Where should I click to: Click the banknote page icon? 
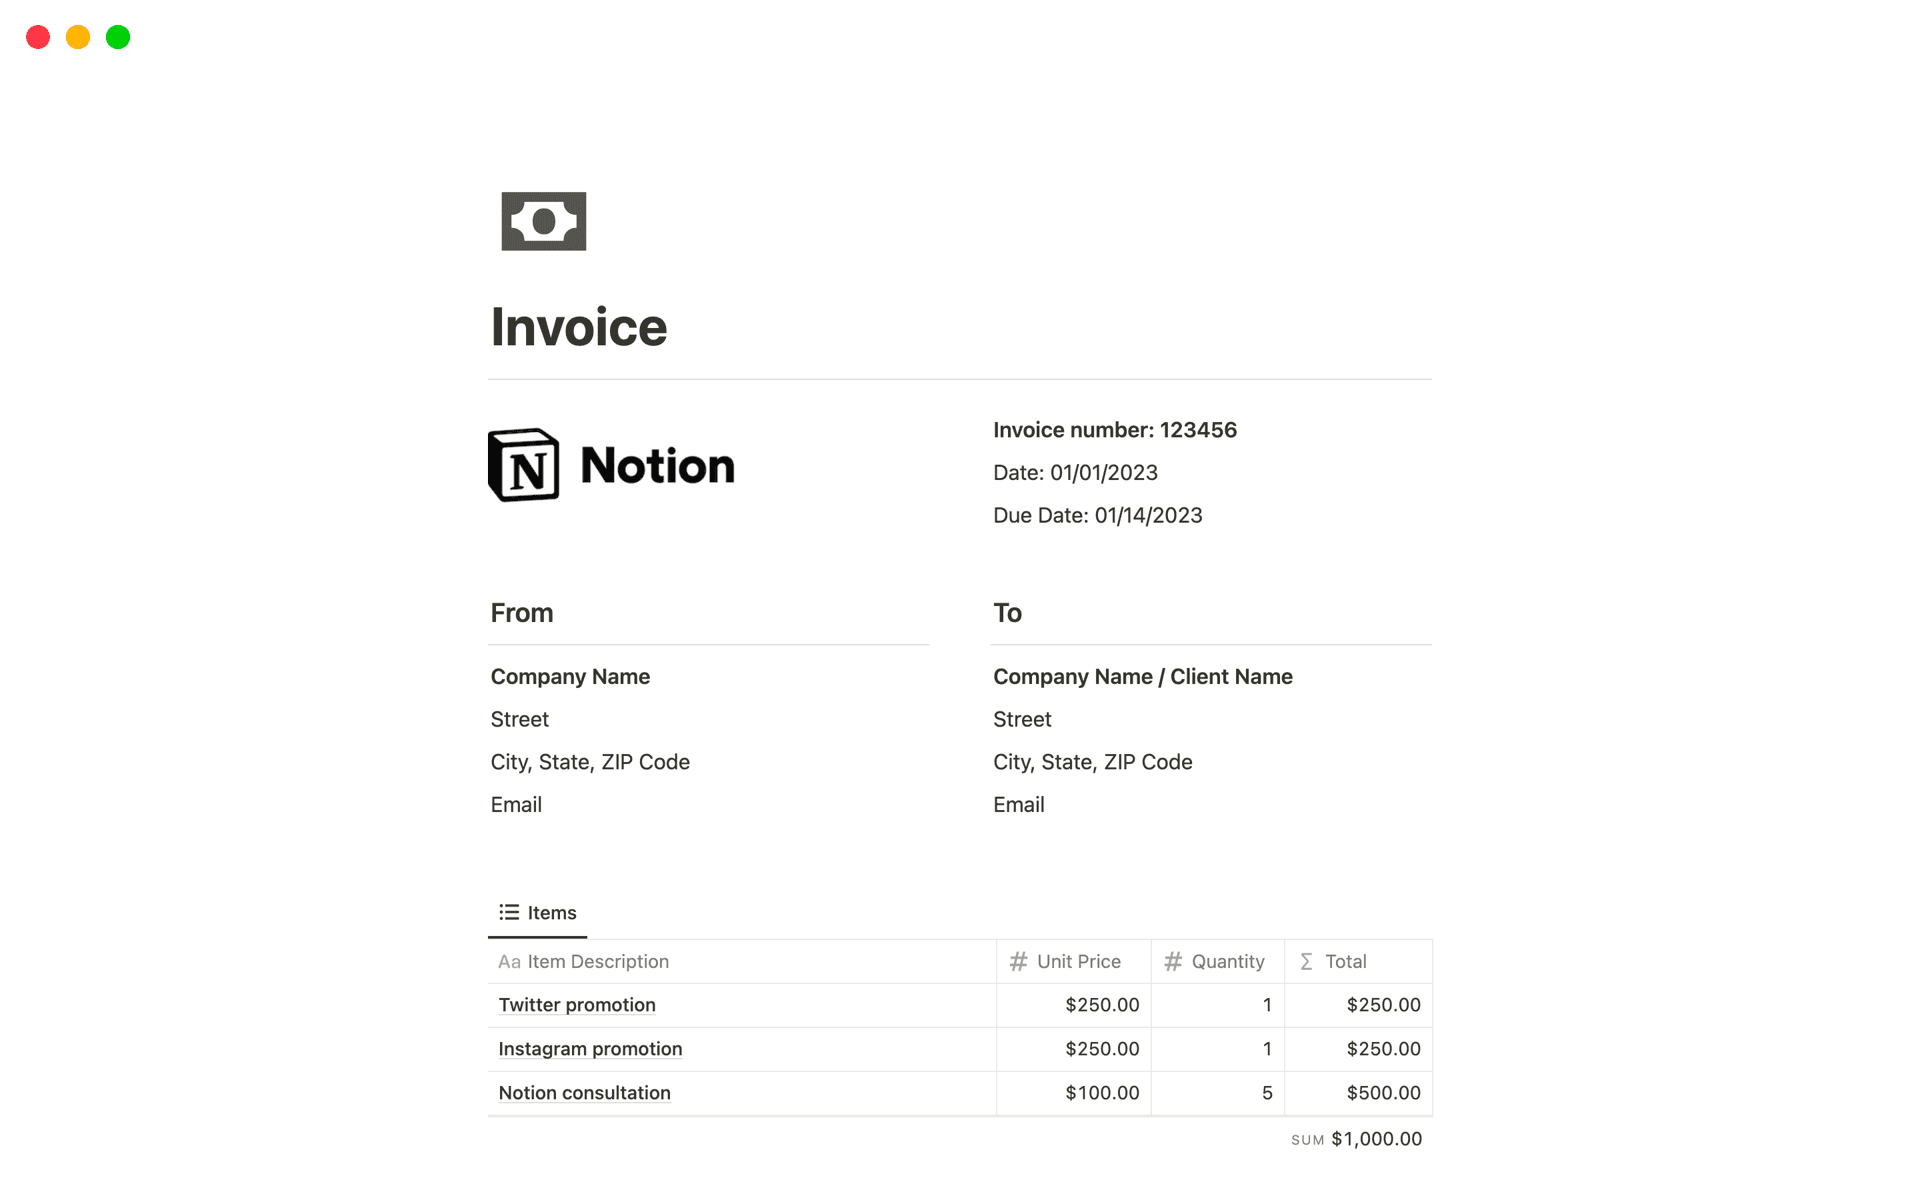543,221
